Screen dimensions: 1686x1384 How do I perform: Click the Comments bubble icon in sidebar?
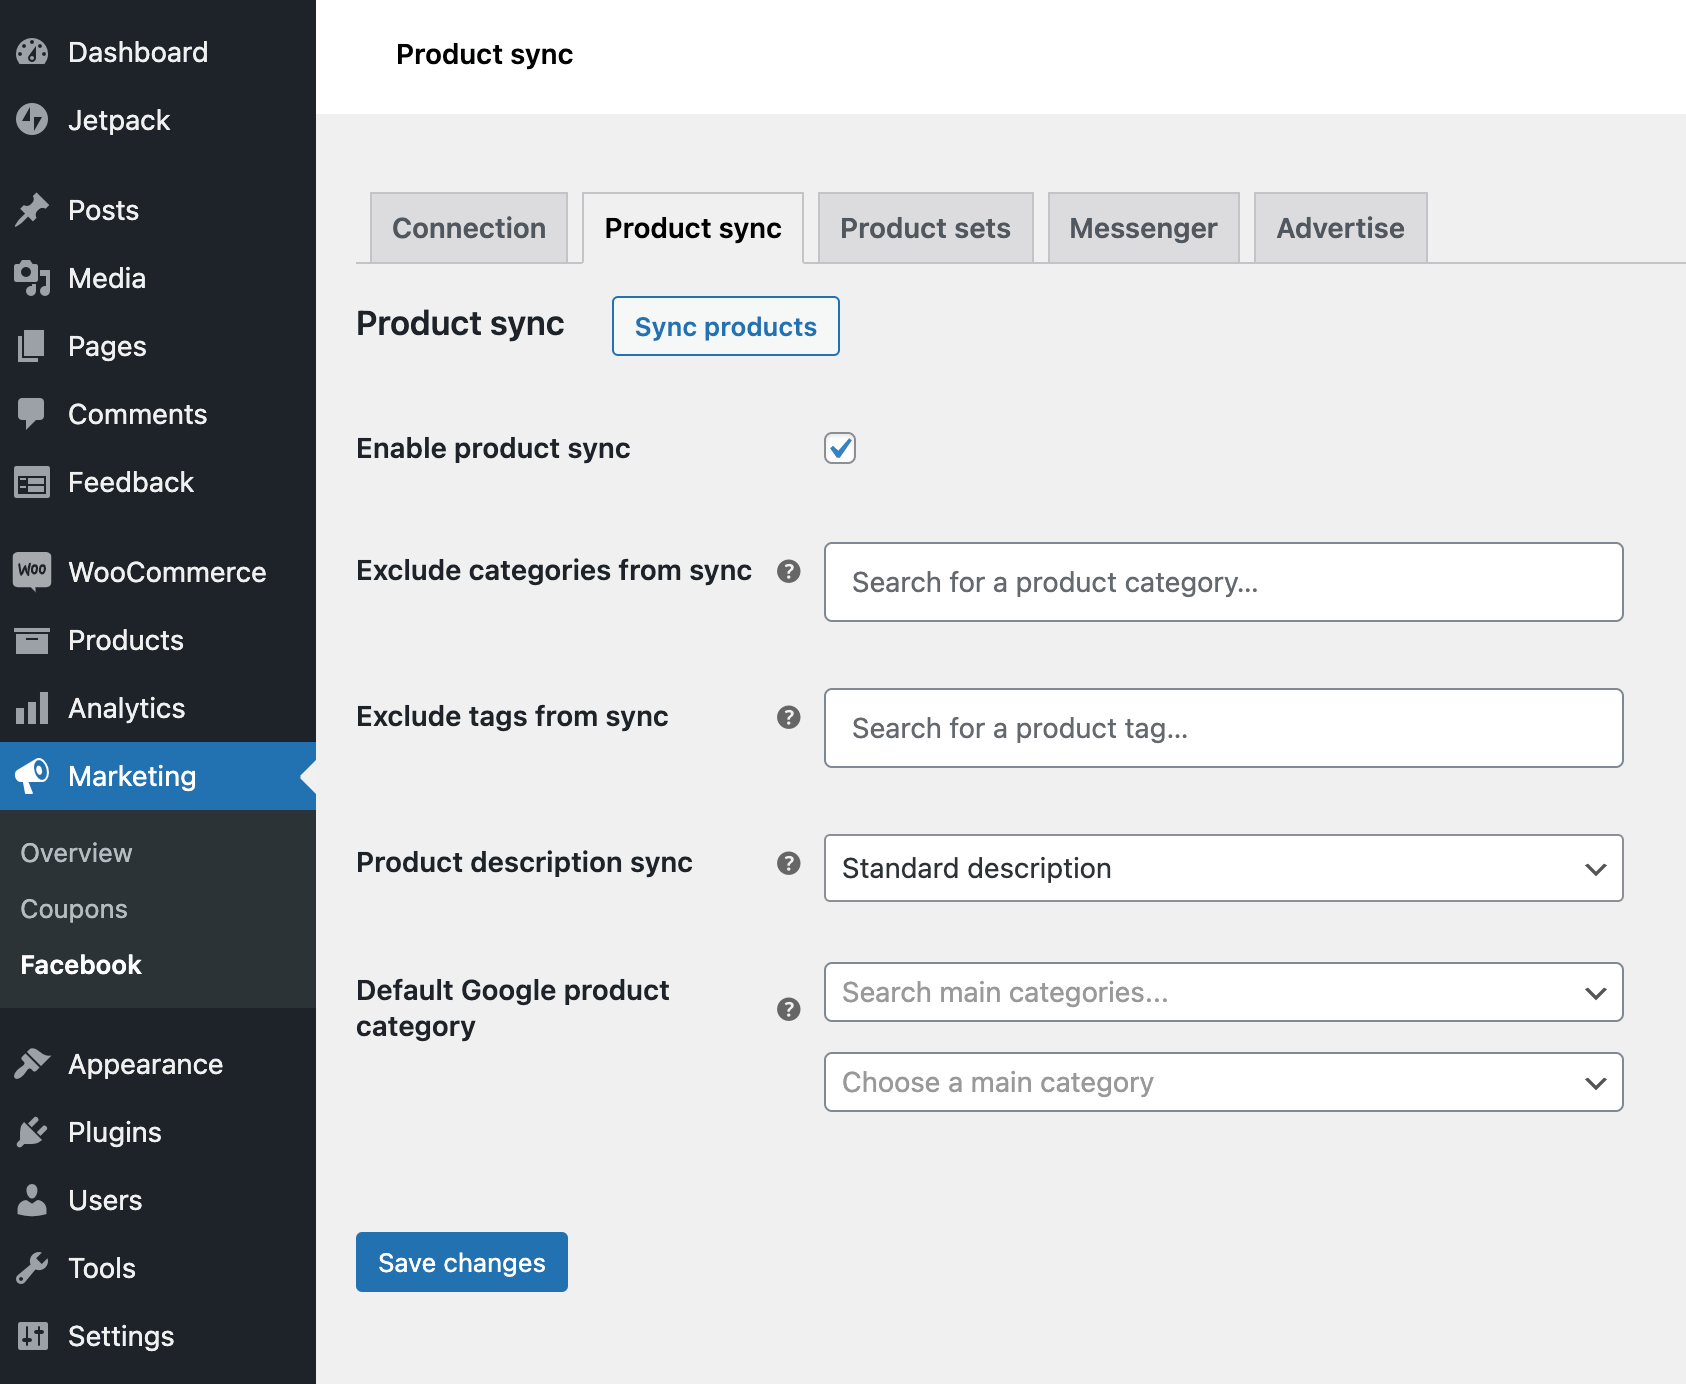pyautogui.click(x=33, y=414)
